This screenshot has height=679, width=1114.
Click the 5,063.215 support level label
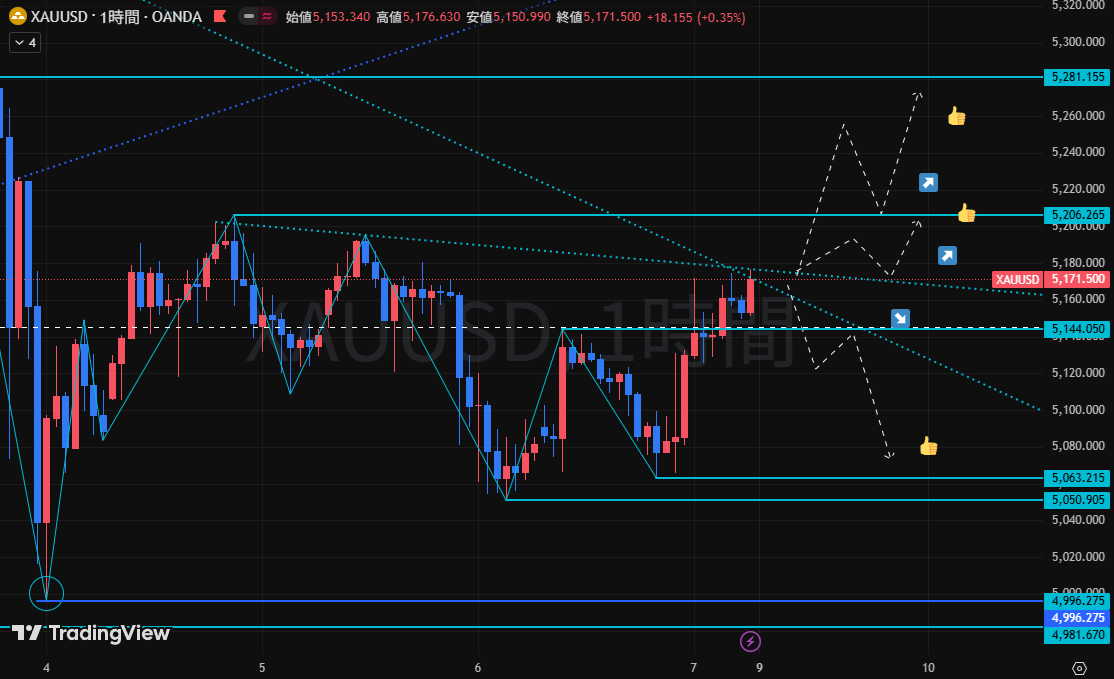click(x=1076, y=478)
